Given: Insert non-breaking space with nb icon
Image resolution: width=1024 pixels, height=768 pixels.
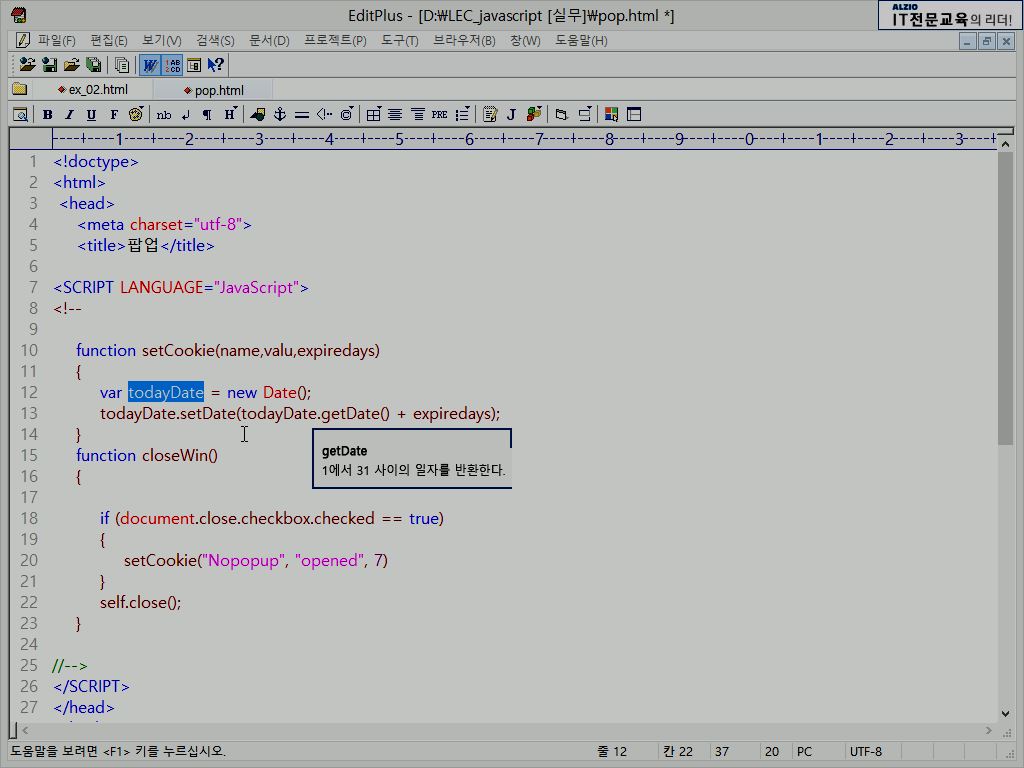Looking at the screenshot, I should (164, 115).
